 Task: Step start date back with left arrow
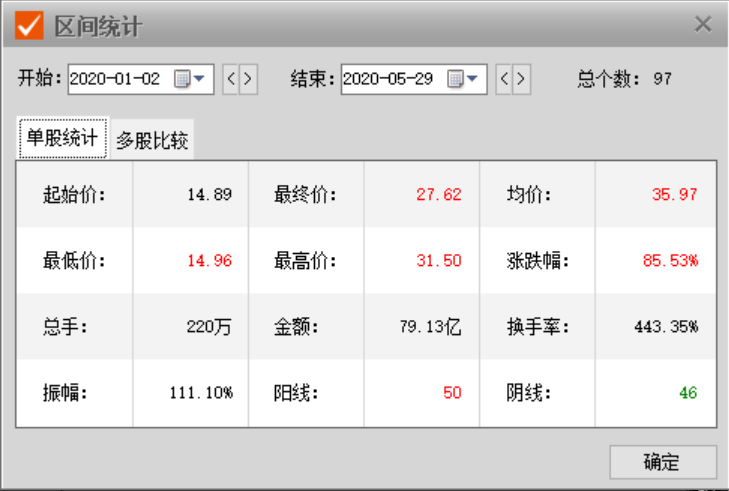pos(230,79)
